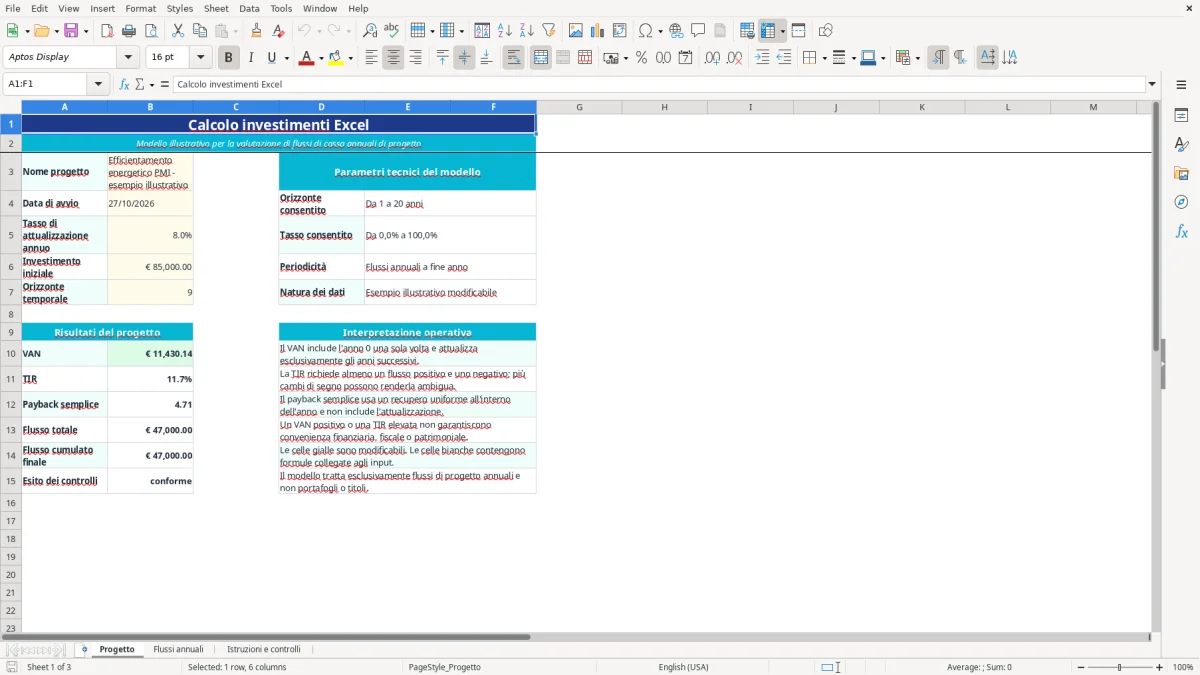Click the Export as PDF icon
This screenshot has width=1200, height=675.
point(107,31)
